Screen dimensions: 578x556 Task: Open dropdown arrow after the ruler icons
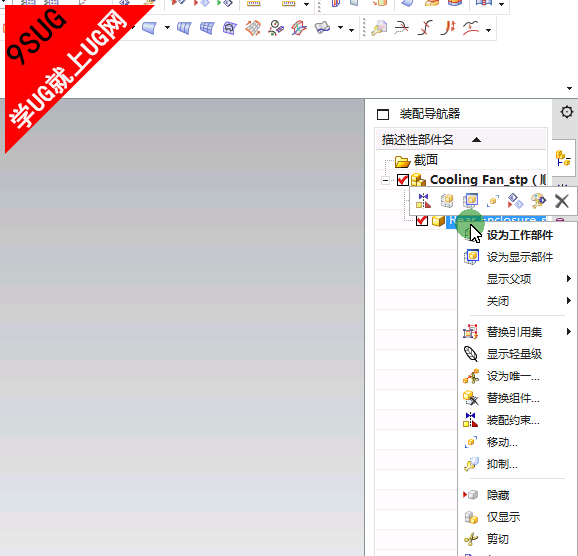(x=306, y=4)
